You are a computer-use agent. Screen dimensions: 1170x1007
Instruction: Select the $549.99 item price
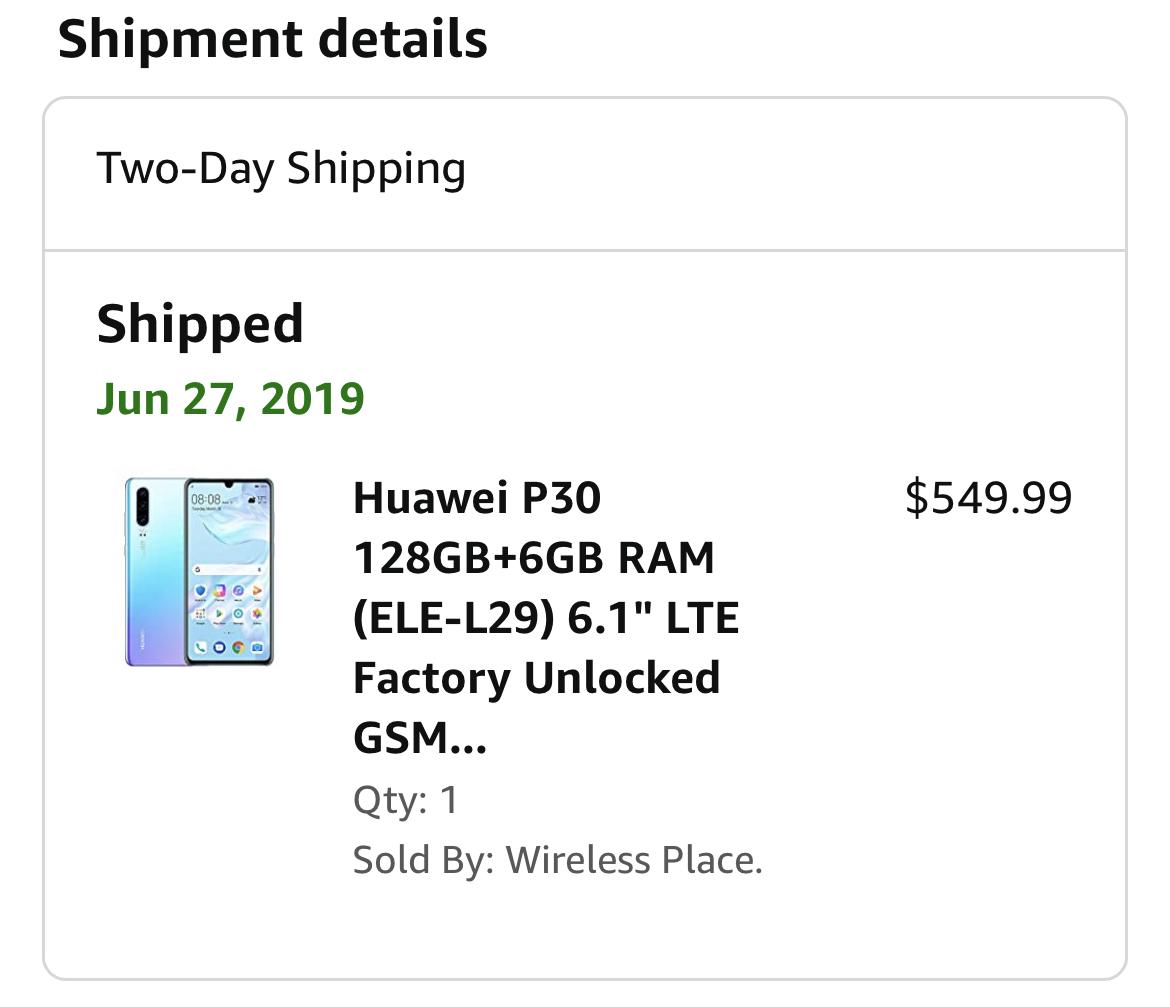[x=989, y=498]
